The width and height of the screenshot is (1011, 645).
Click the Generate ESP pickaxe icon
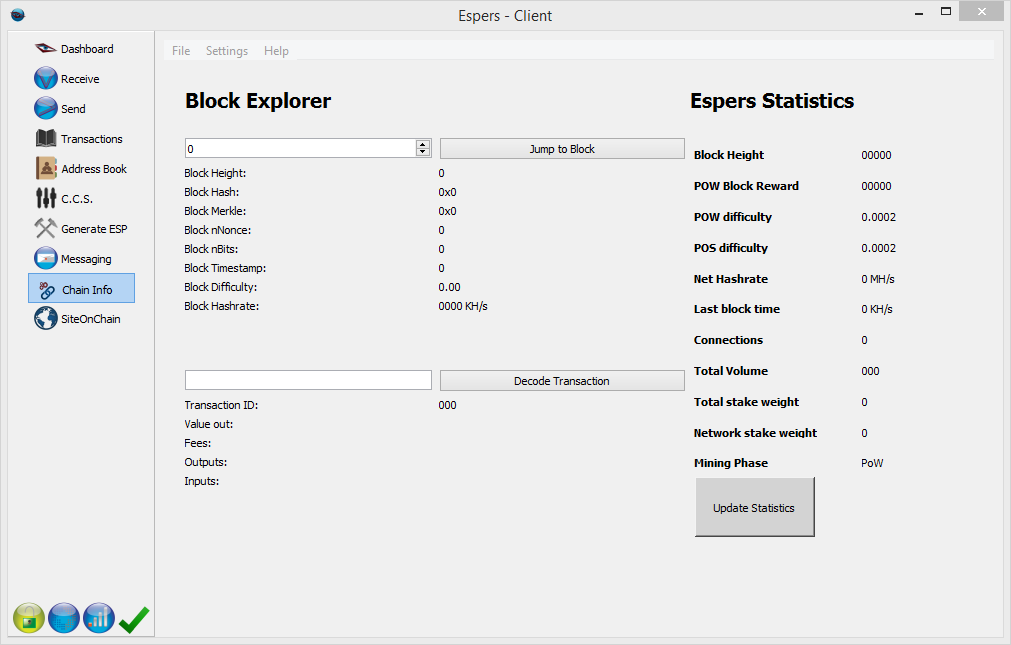(x=46, y=228)
